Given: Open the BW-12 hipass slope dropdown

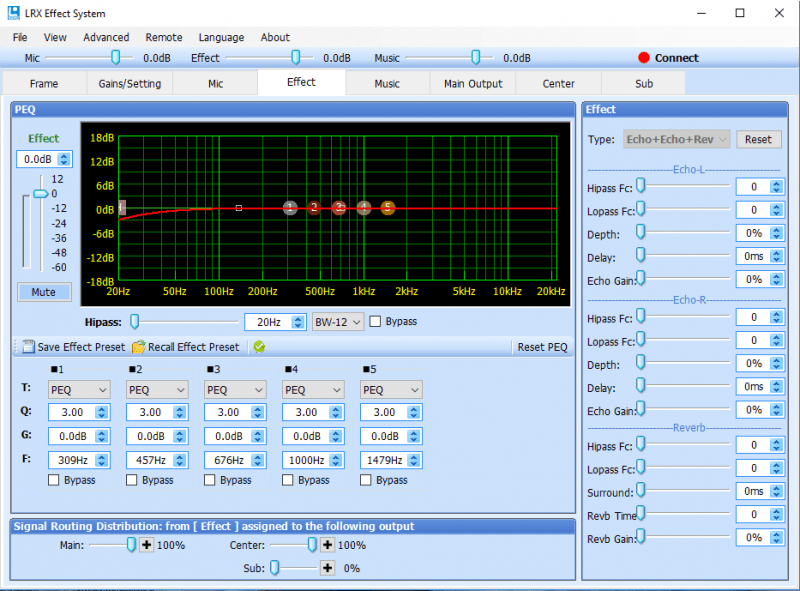Looking at the screenshot, I should coord(337,322).
